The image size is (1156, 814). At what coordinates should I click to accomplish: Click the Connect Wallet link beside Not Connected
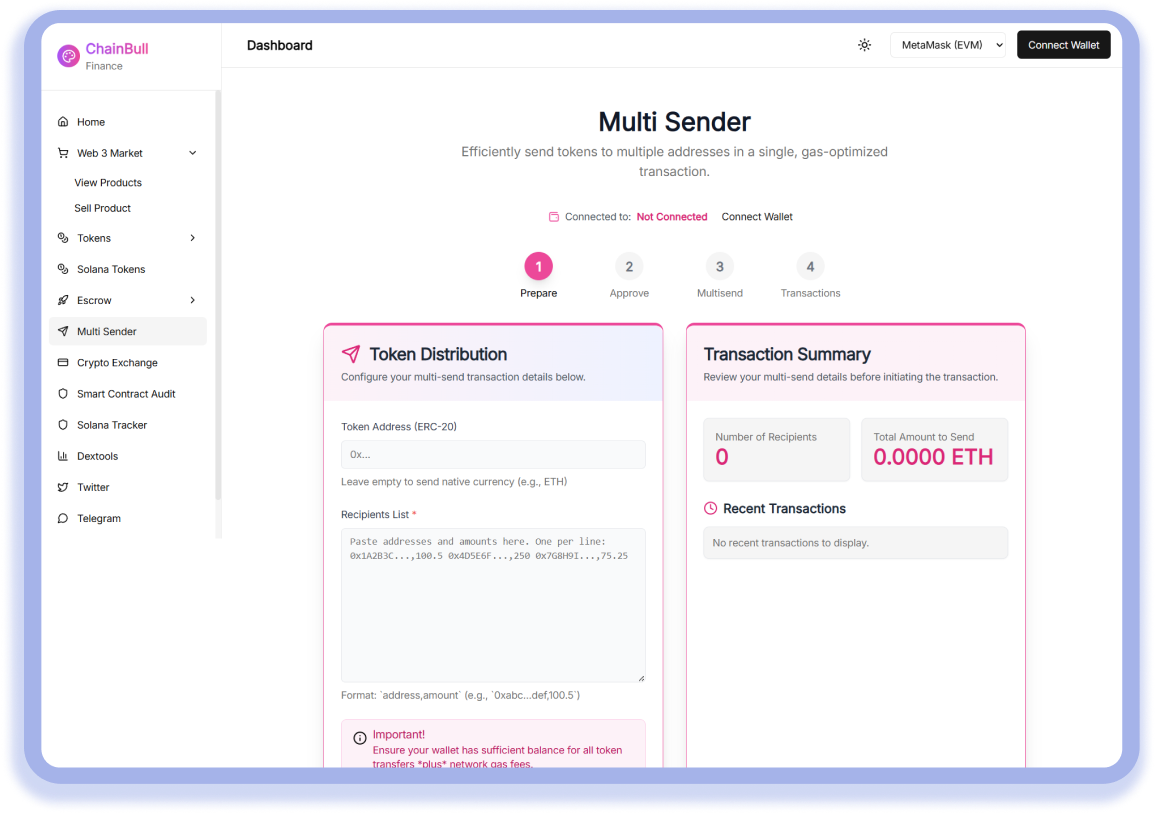[x=757, y=217]
